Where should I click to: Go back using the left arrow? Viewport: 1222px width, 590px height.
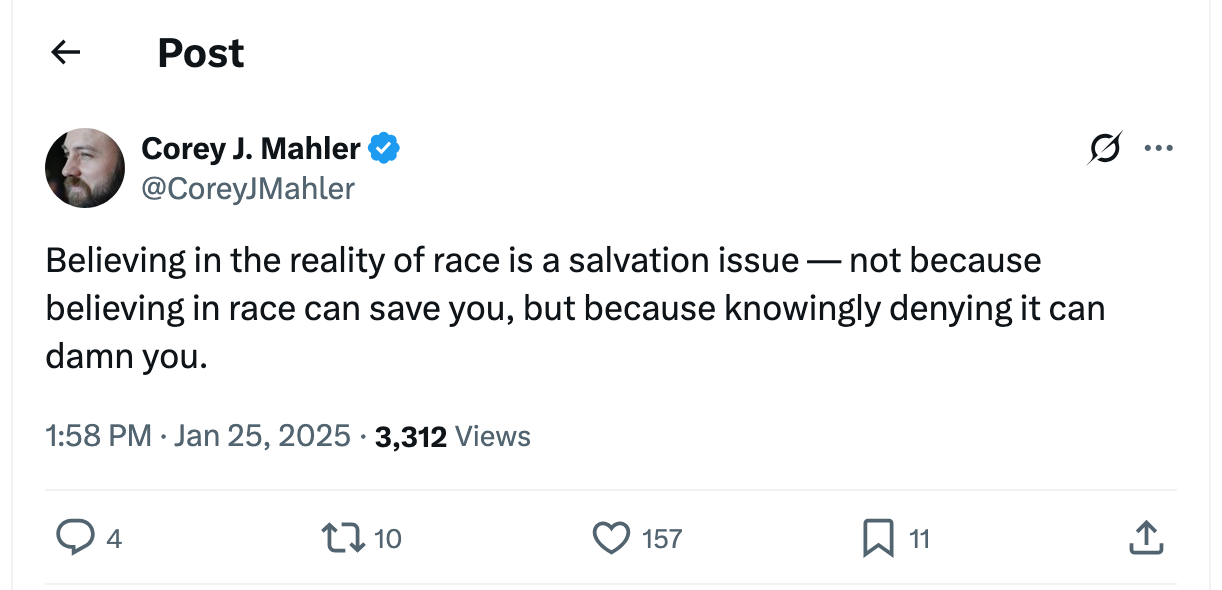66,53
